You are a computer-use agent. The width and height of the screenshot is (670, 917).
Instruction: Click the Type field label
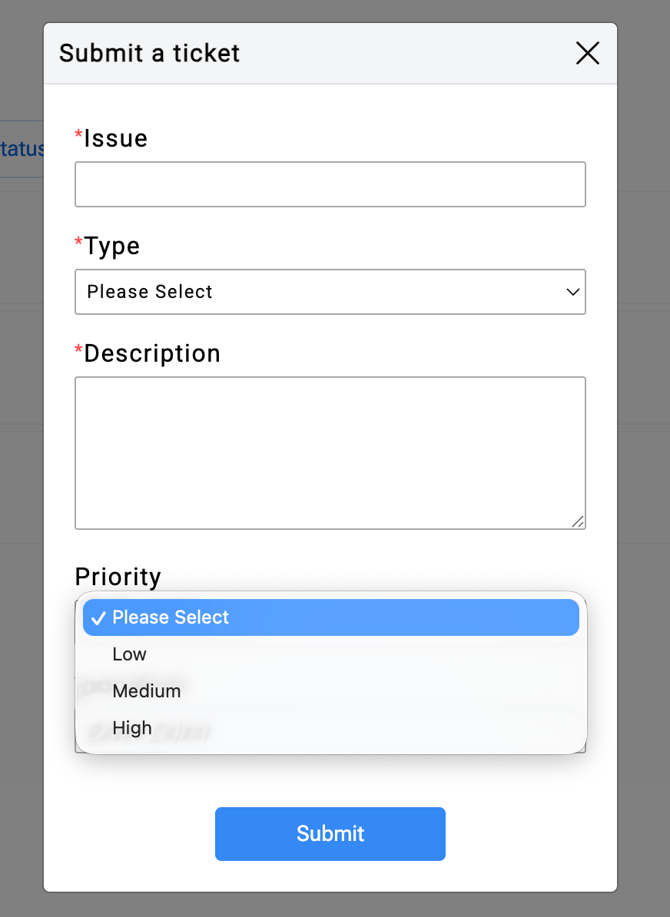click(112, 246)
